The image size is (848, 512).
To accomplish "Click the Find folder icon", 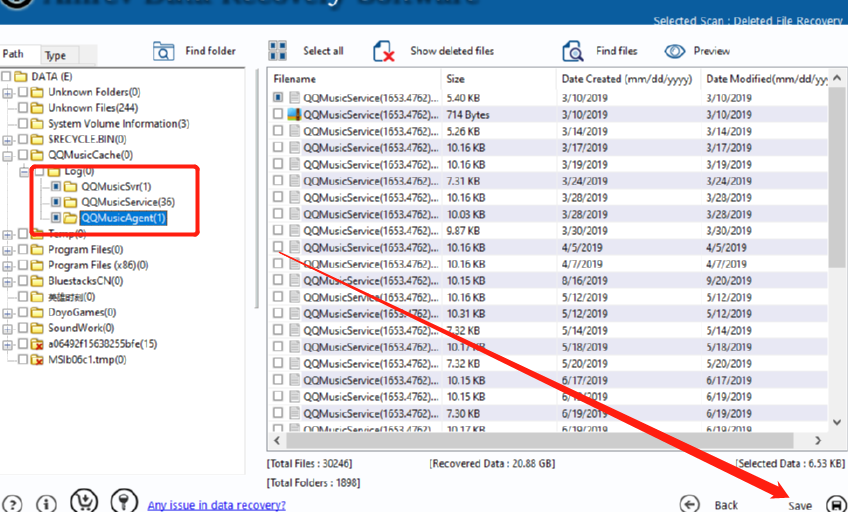I will click(x=163, y=51).
